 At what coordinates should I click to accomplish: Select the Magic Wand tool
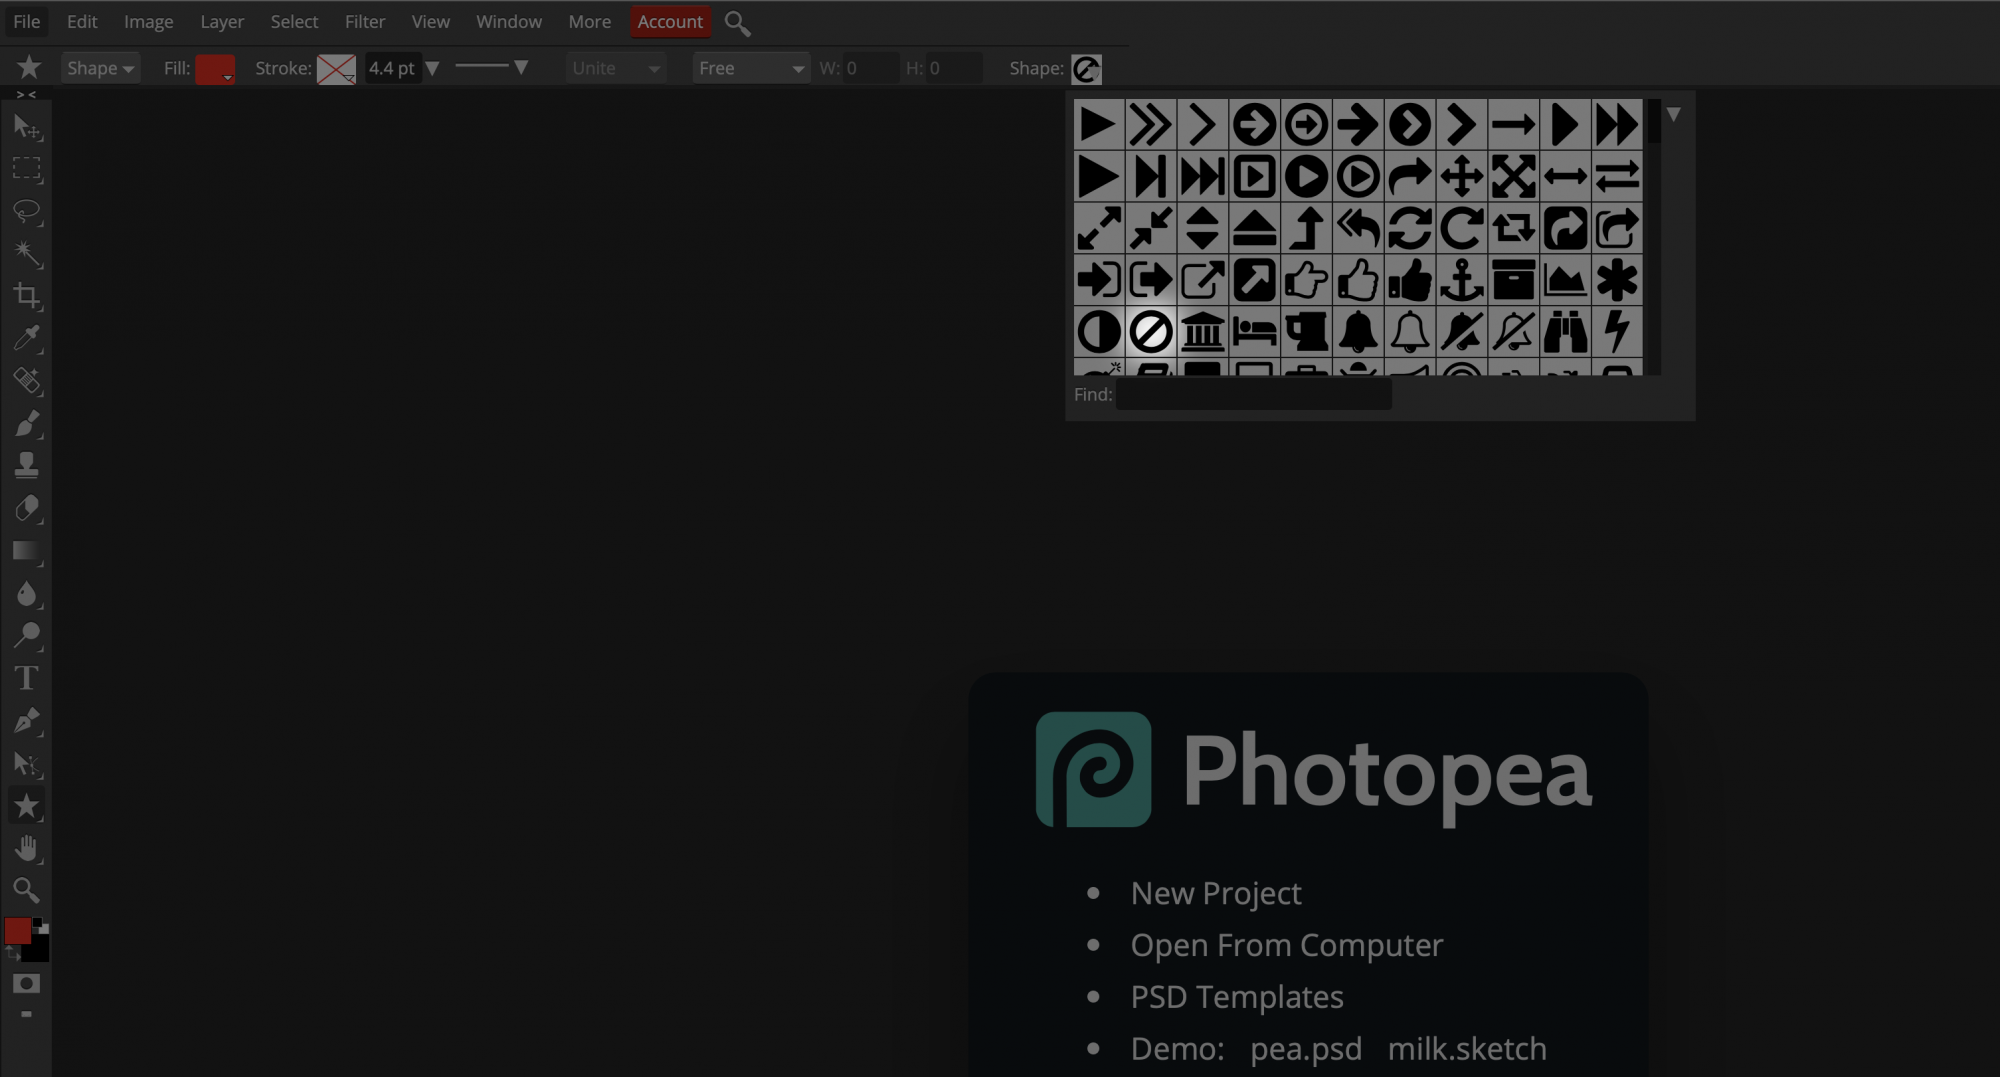[x=27, y=254]
